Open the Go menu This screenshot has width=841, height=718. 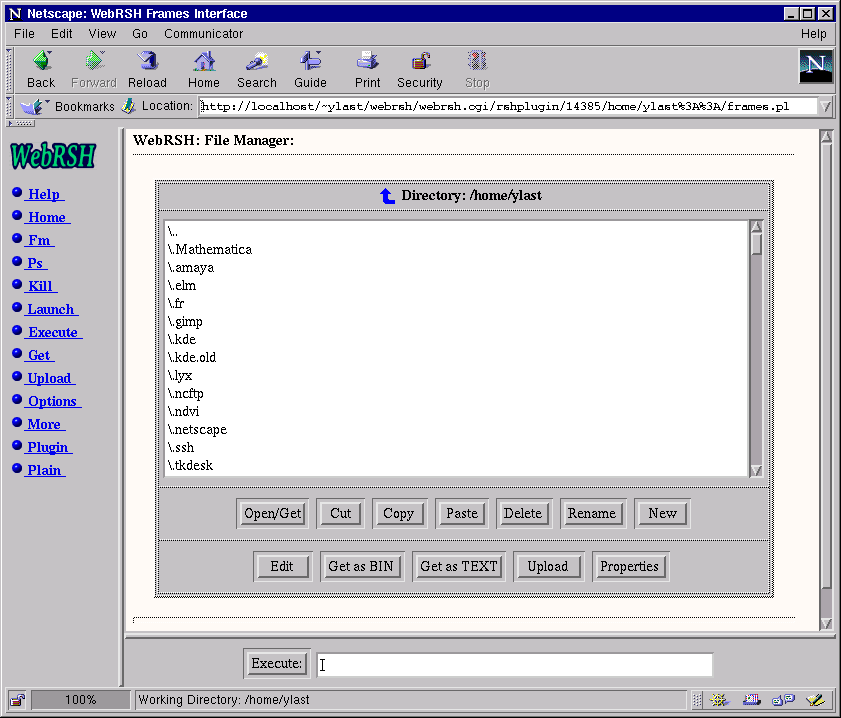point(139,34)
